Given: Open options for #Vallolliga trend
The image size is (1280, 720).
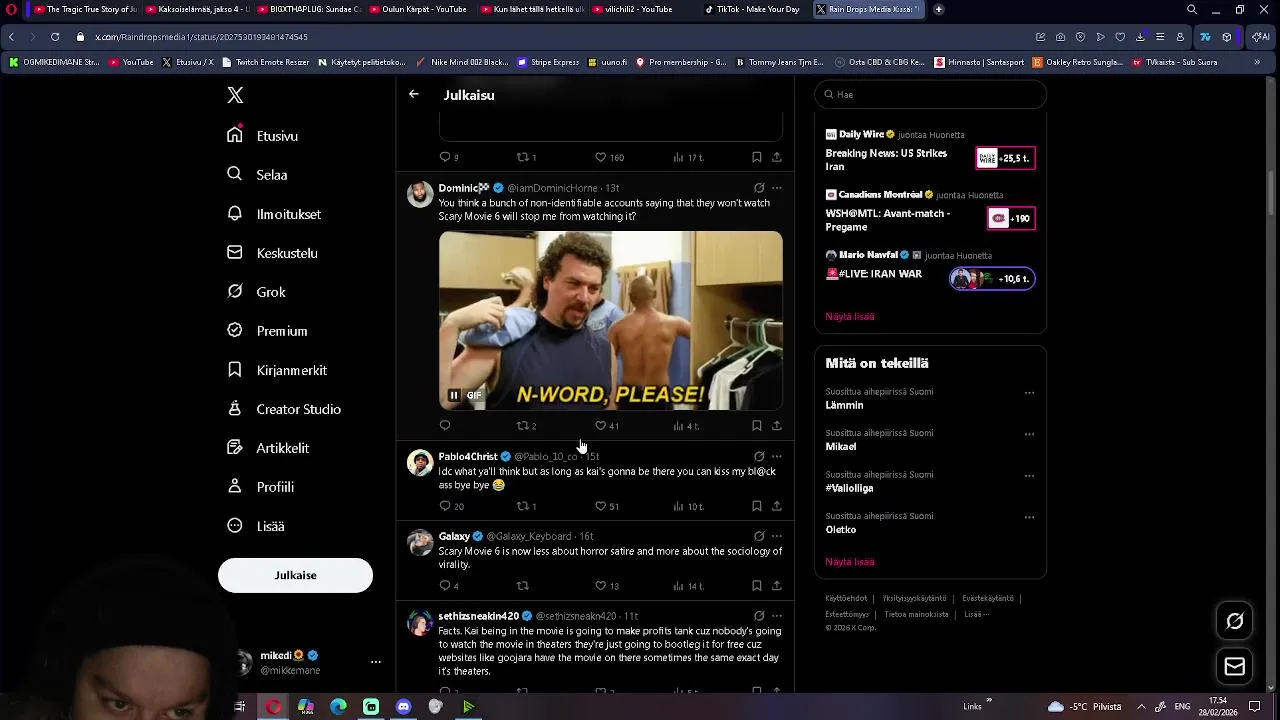Looking at the screenshot, I should click(1029, 476).
